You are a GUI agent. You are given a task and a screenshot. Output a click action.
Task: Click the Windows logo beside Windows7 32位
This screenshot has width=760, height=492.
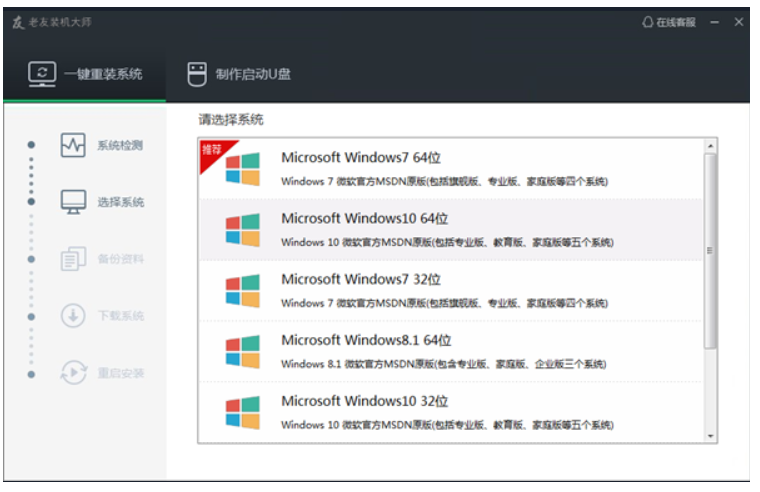point(242,291)
